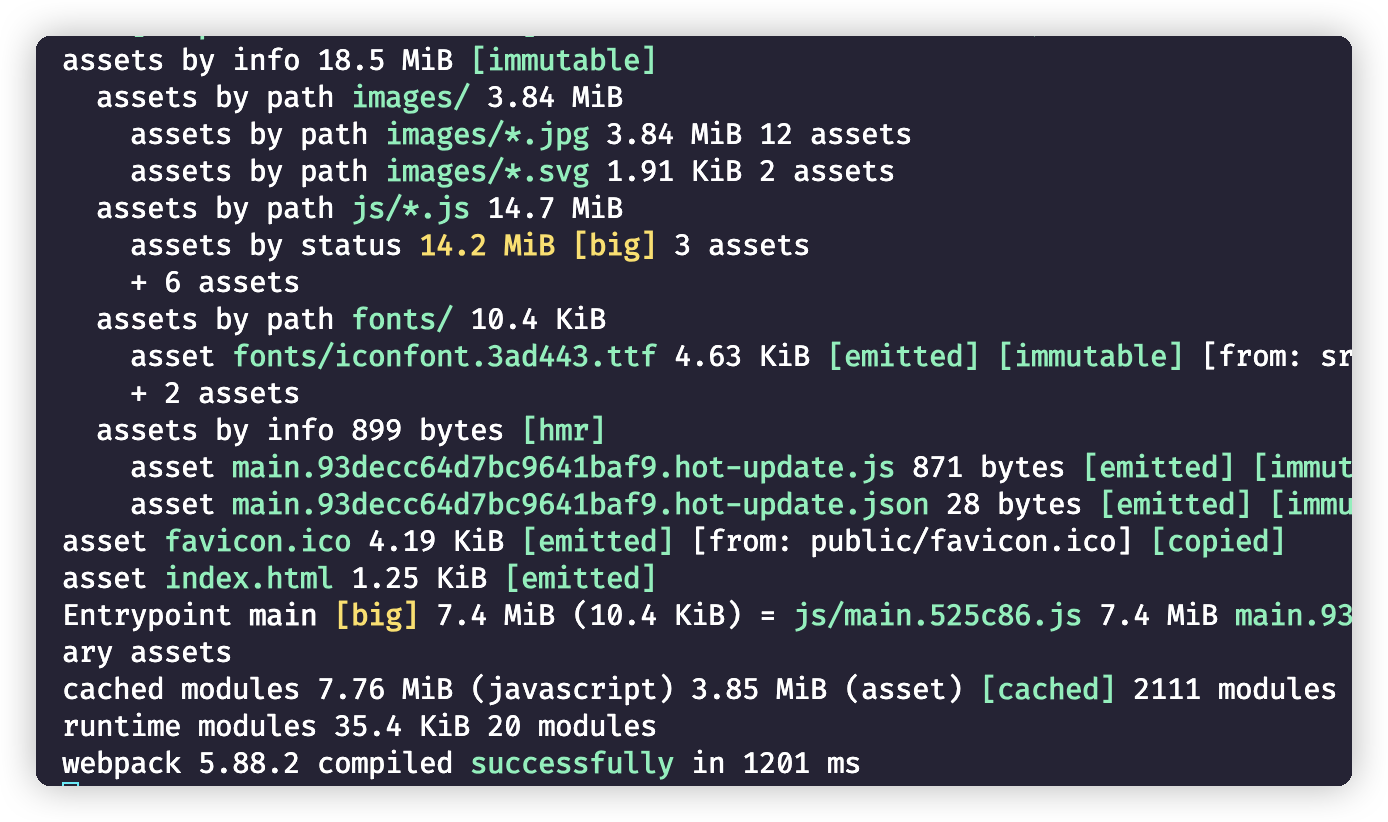The width and height of the screenshot is (1388, 822).
Task: Click the fonts/iconfont.3ad443.ttf asset path
Action: point(445,356)
